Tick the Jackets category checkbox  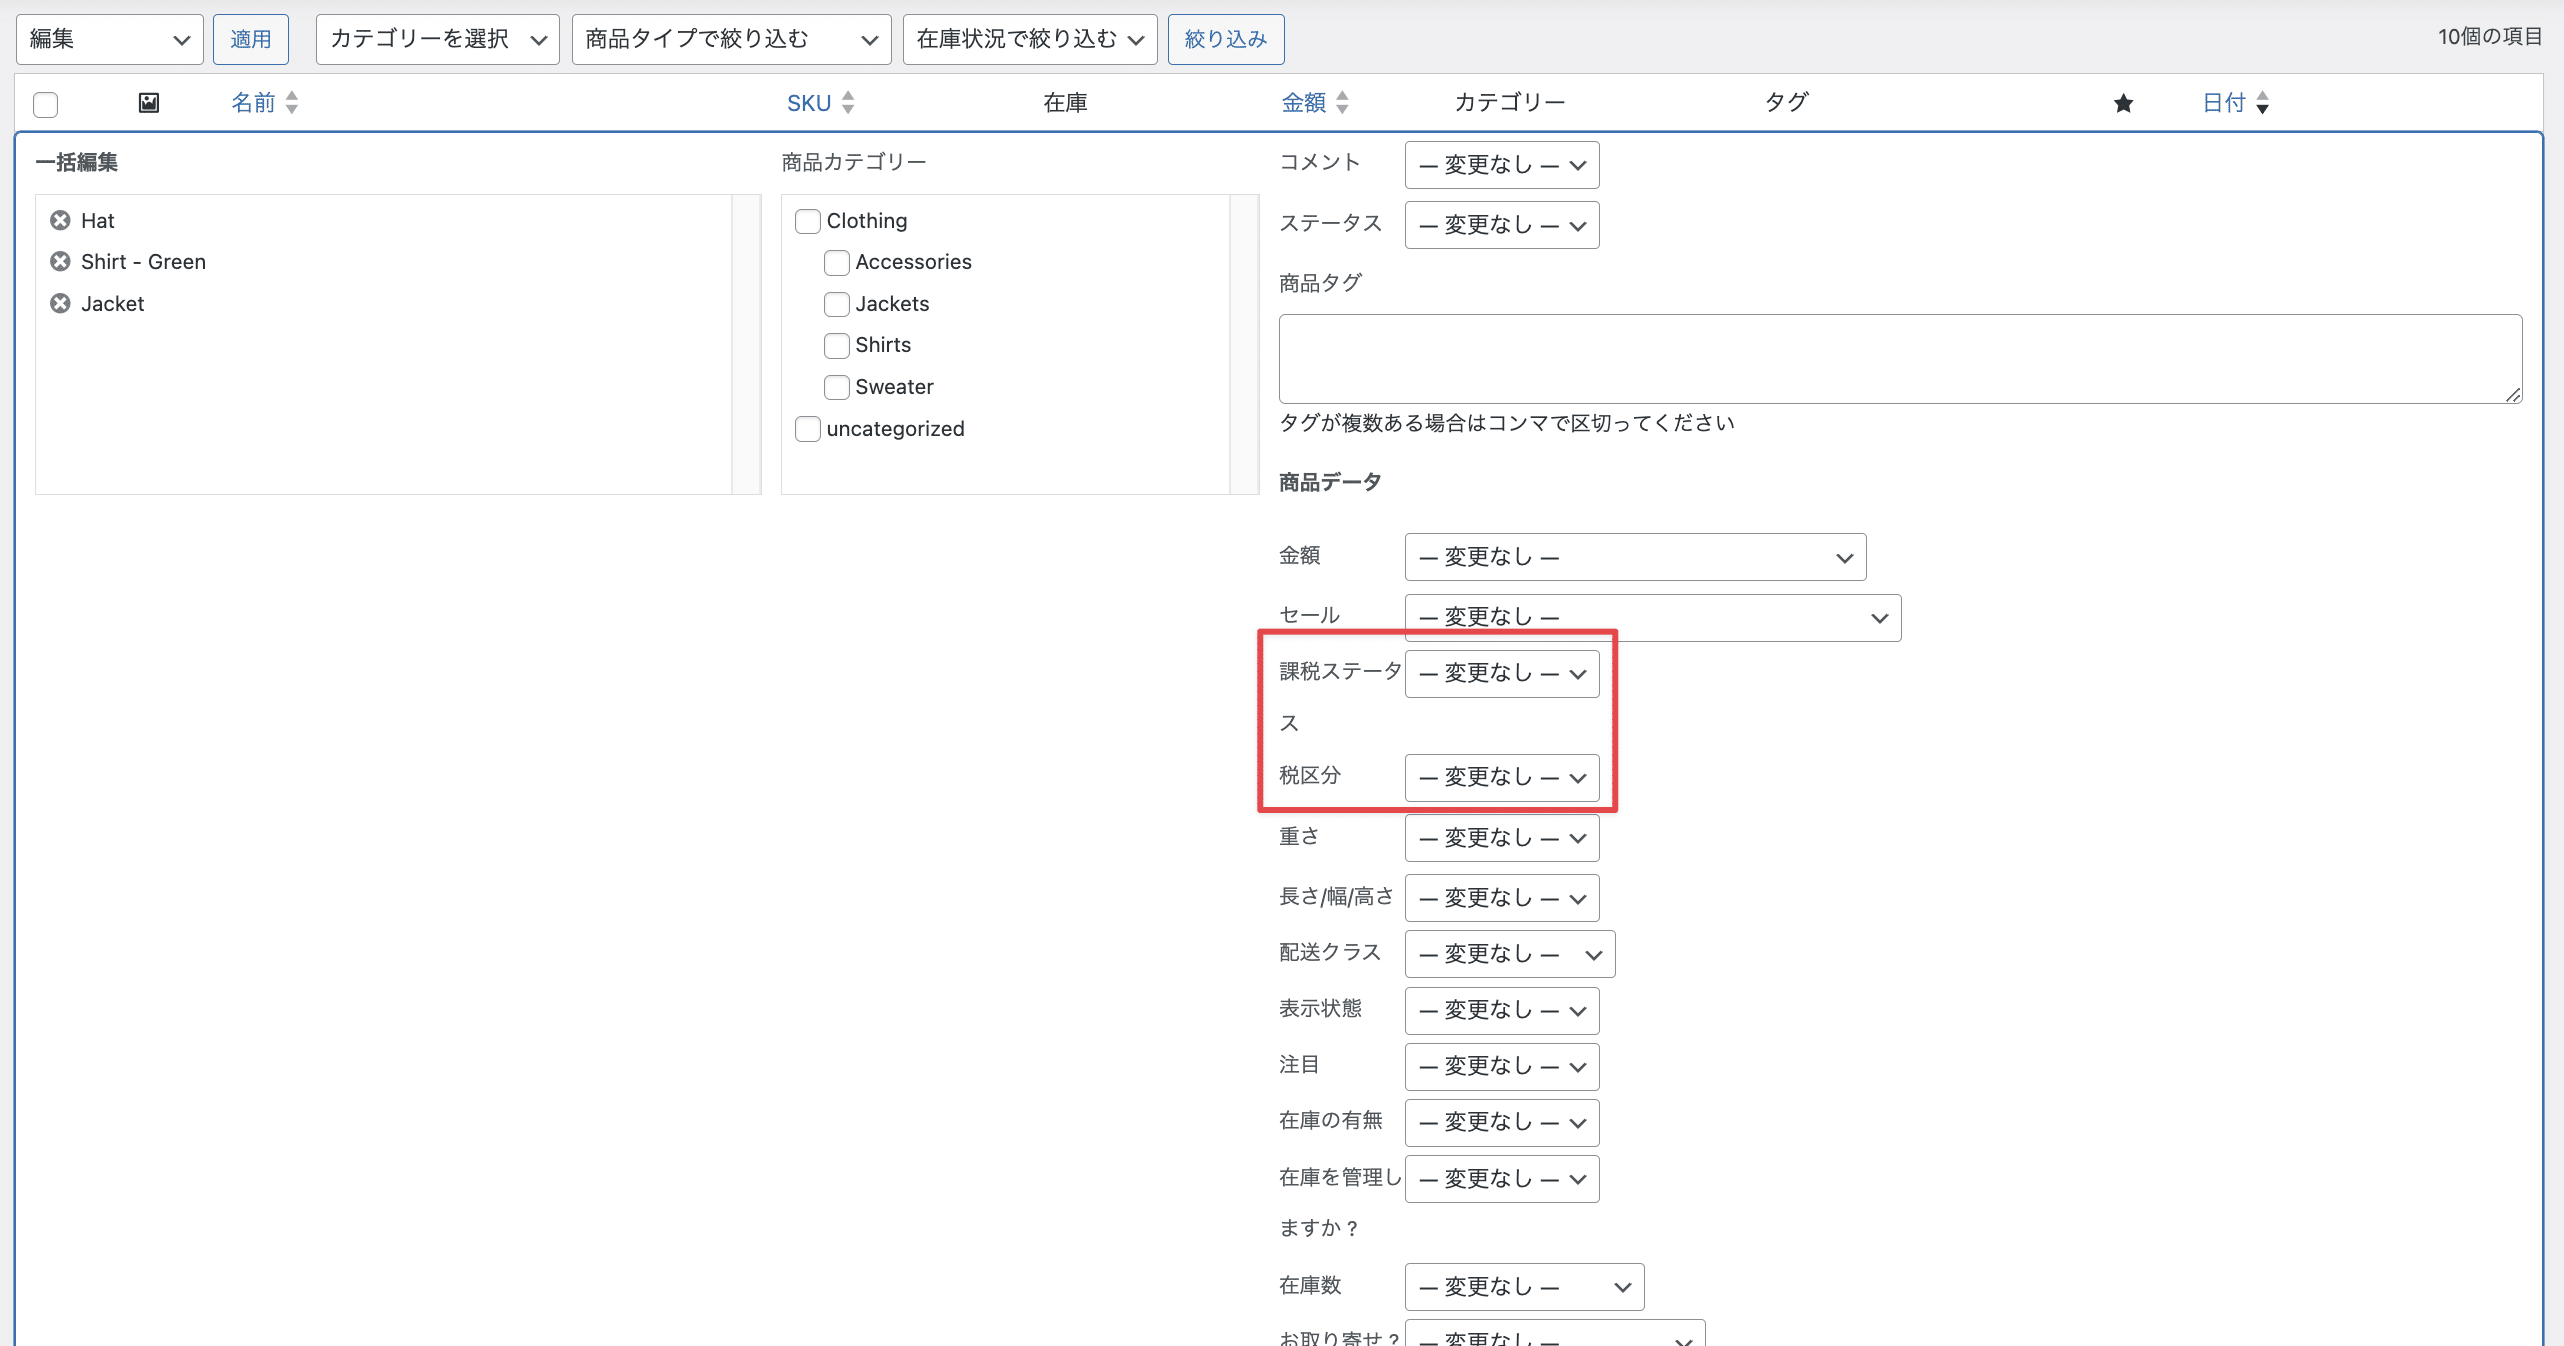point(837,304)
